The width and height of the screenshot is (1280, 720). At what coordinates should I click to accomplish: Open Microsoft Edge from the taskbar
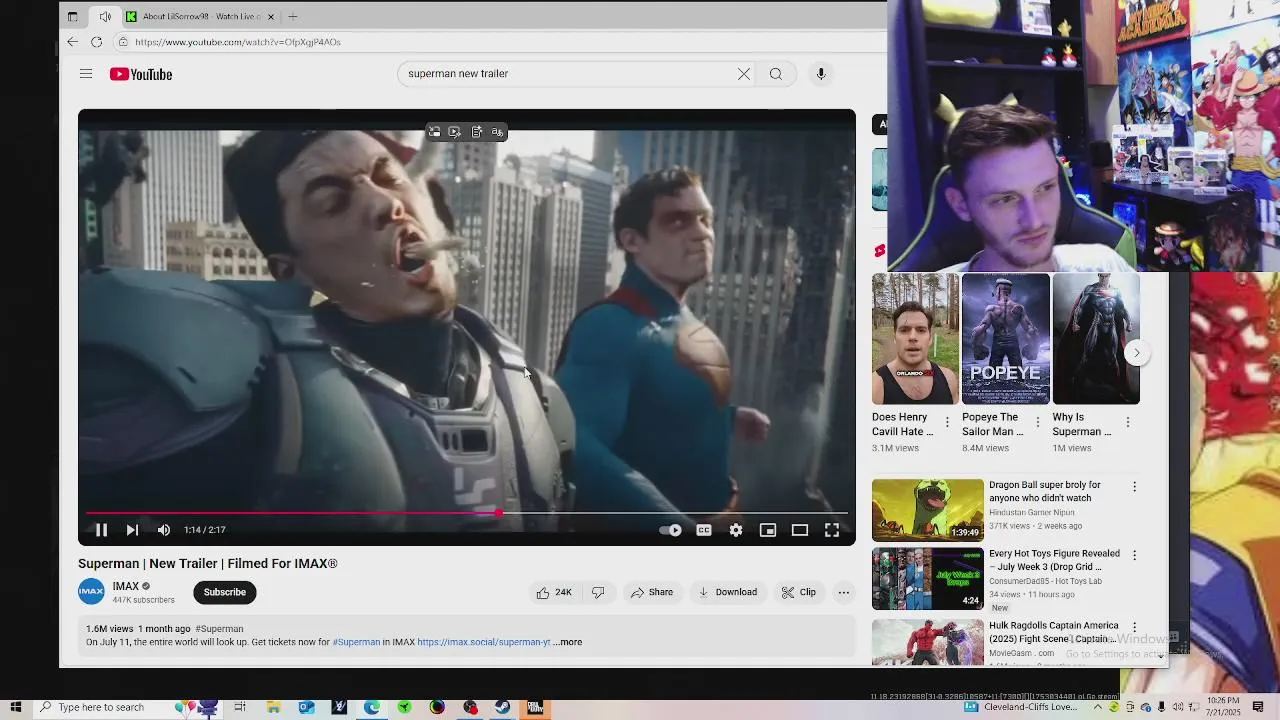coord(372,707)
